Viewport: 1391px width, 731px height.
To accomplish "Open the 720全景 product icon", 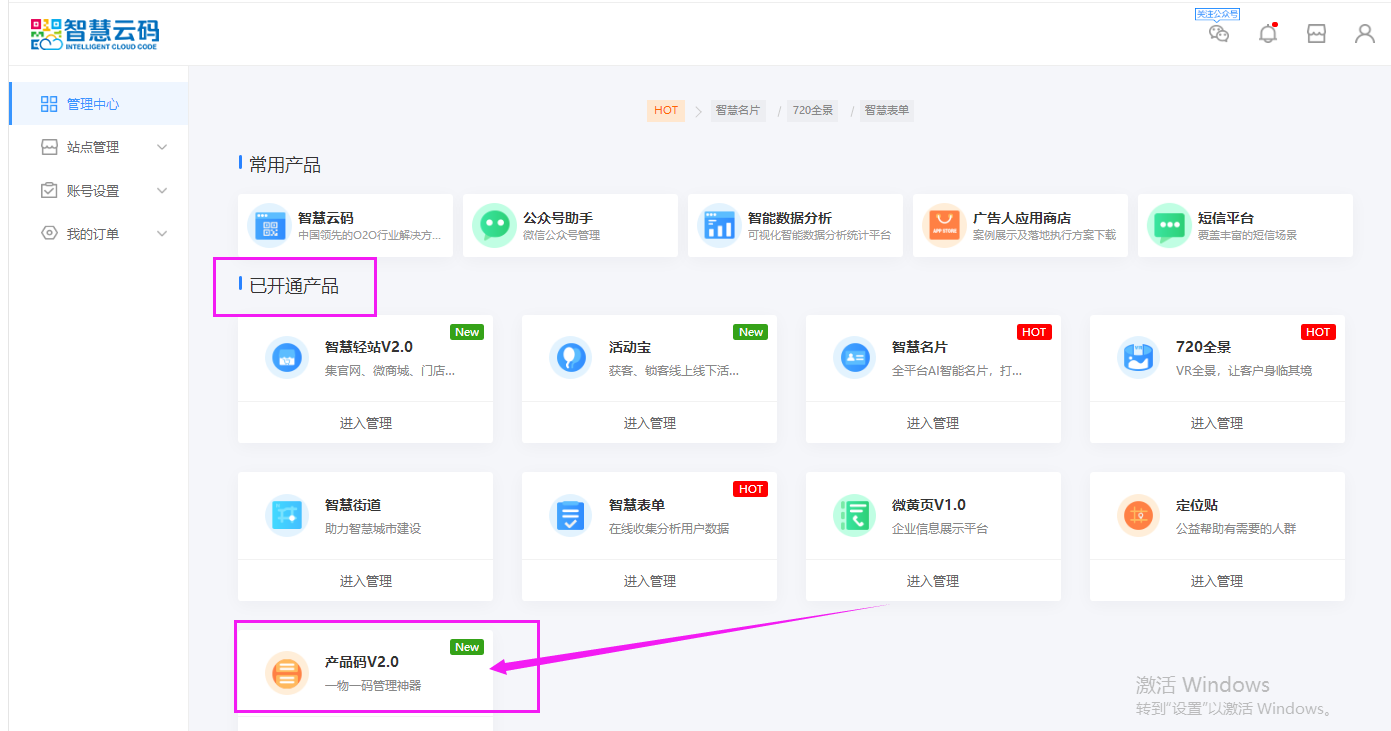I will pos(1137,357).
